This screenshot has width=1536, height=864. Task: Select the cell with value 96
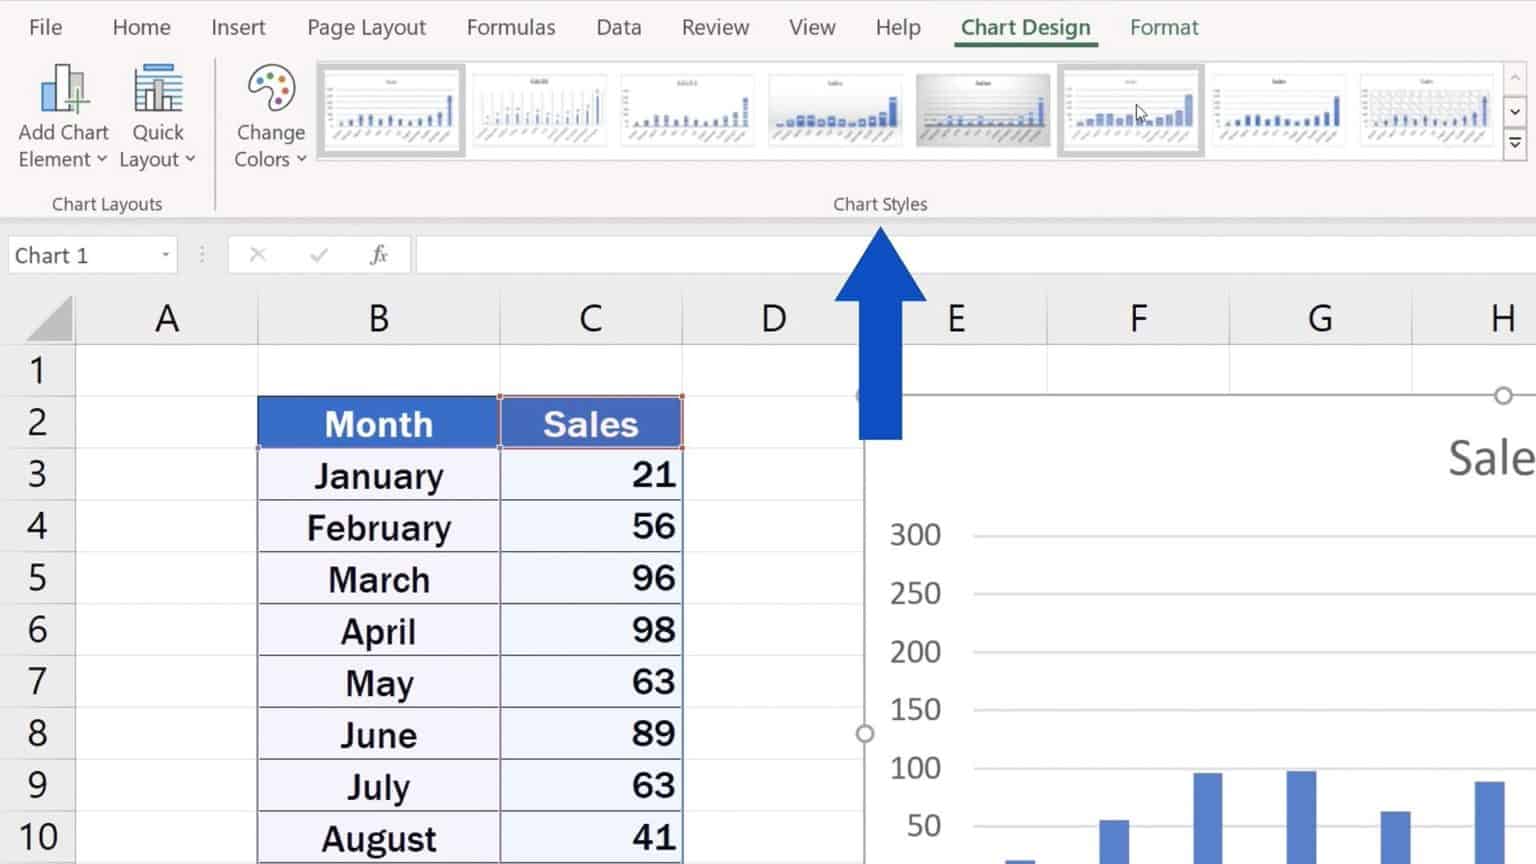tap(591, 579)
